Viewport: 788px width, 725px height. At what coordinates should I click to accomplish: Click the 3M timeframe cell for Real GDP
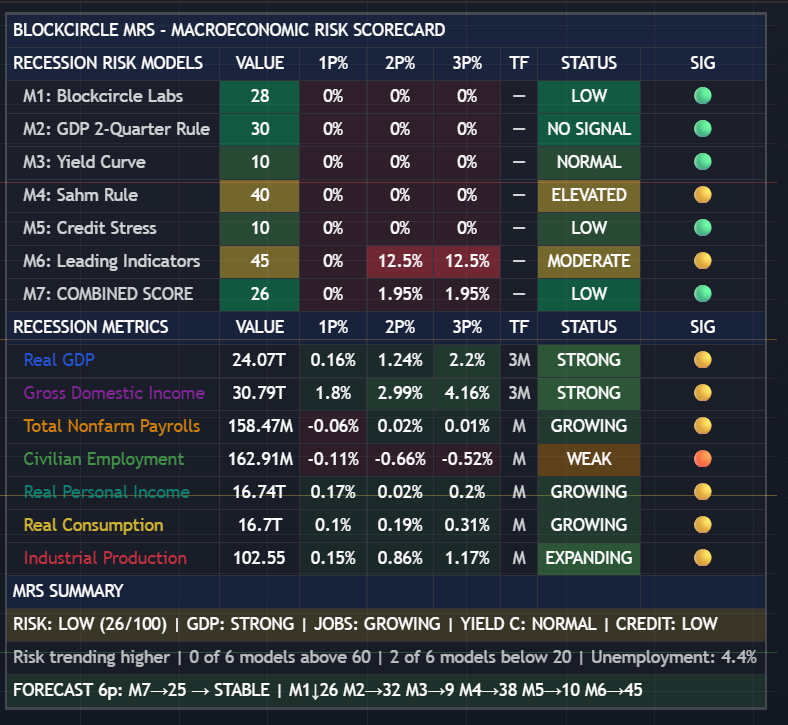519,360
